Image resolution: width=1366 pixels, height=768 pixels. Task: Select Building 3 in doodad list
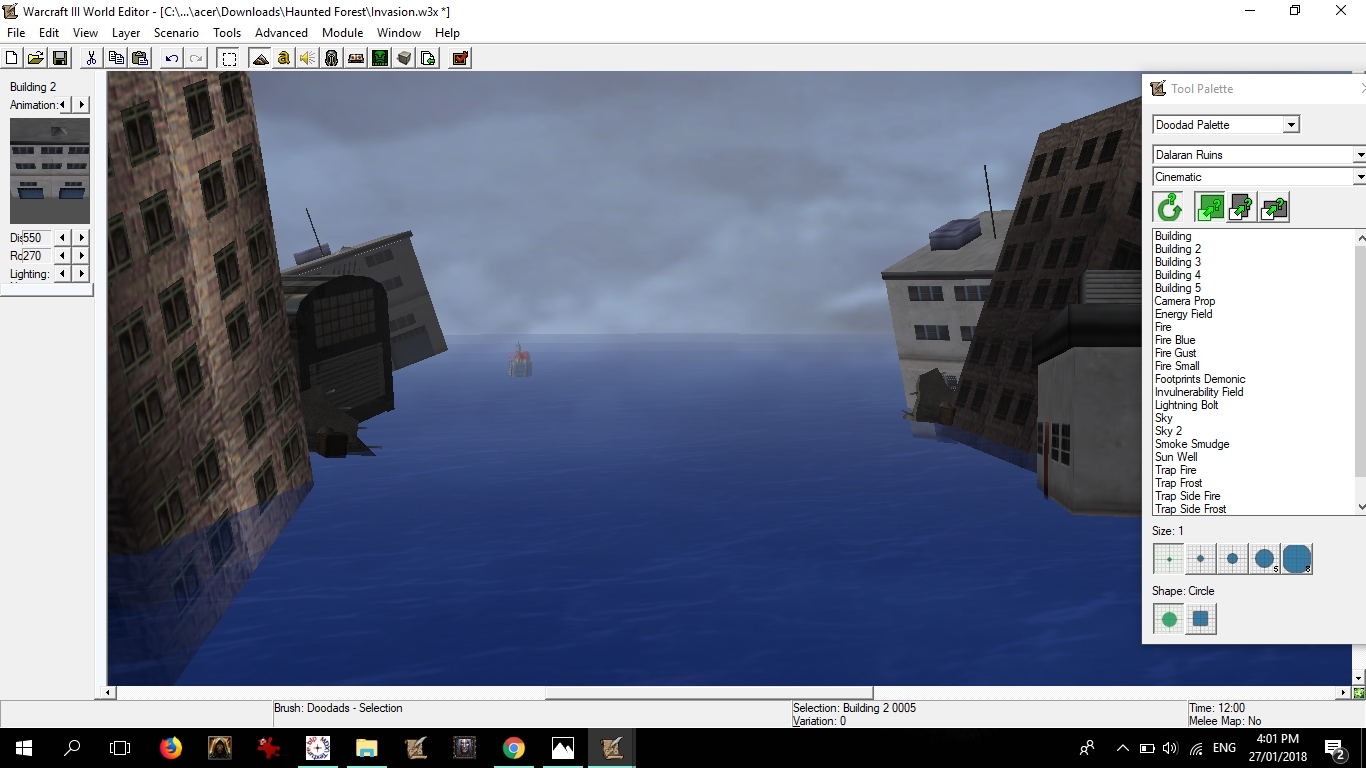pyautogui.click(x=1178, y=262)
